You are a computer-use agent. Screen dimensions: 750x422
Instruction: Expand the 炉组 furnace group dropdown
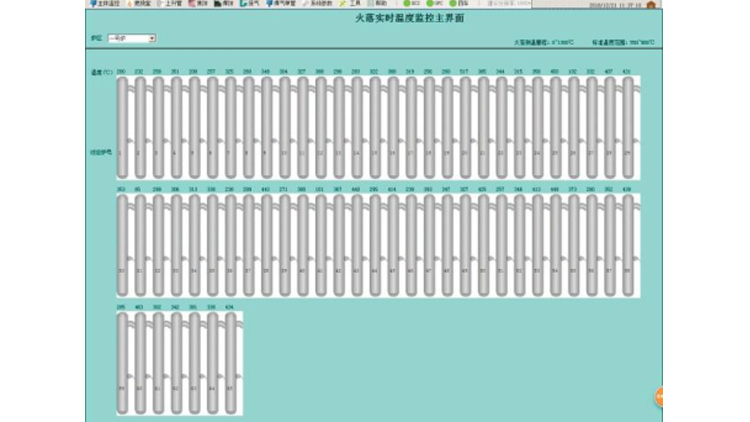(131, 38)
